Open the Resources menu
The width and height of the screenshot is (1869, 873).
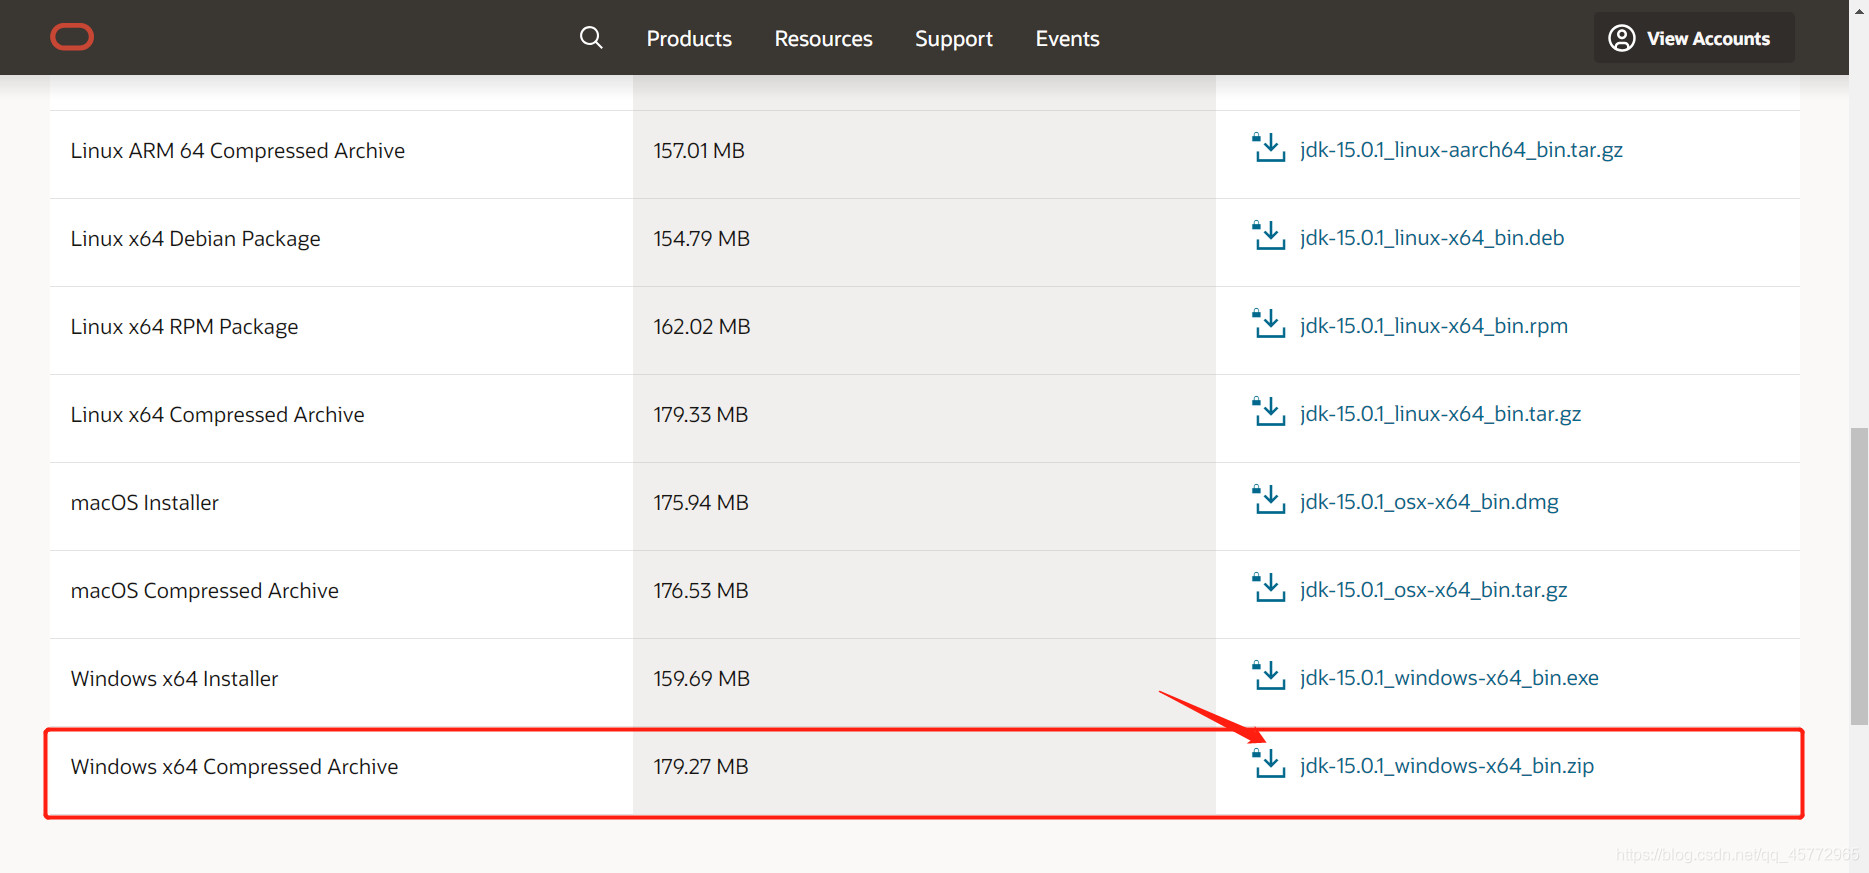point(823,38)
